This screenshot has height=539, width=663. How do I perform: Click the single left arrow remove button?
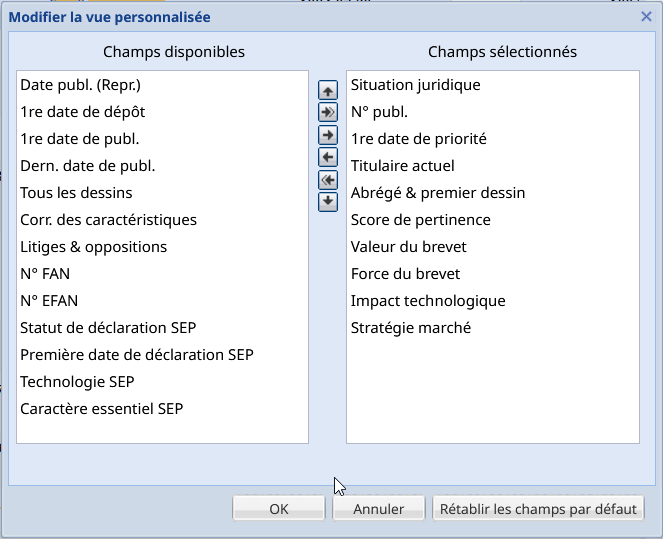pyautogui.click(x=327, y=157)
